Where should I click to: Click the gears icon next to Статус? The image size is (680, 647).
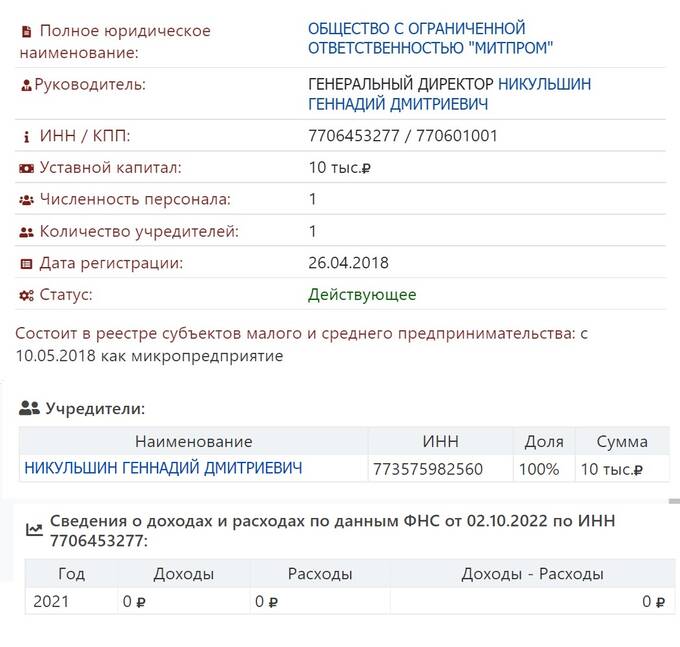point(26,296)
